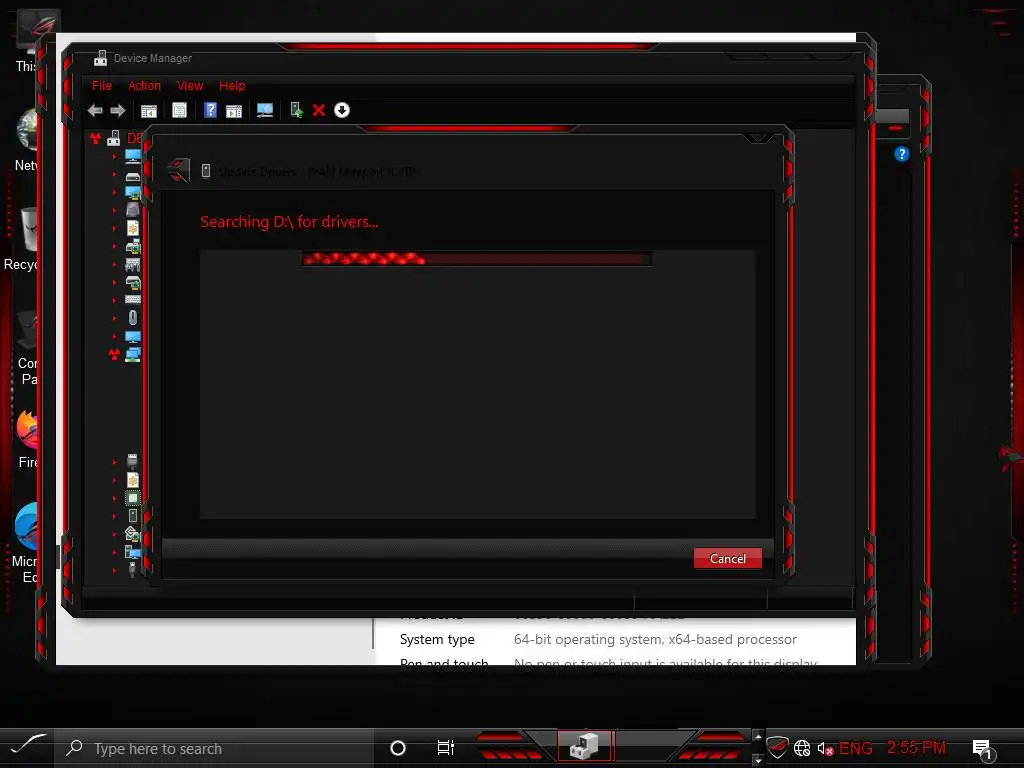1024x768 pixels.
Task: Expand the Mice category arrow
Action: (x=114, y=318)
